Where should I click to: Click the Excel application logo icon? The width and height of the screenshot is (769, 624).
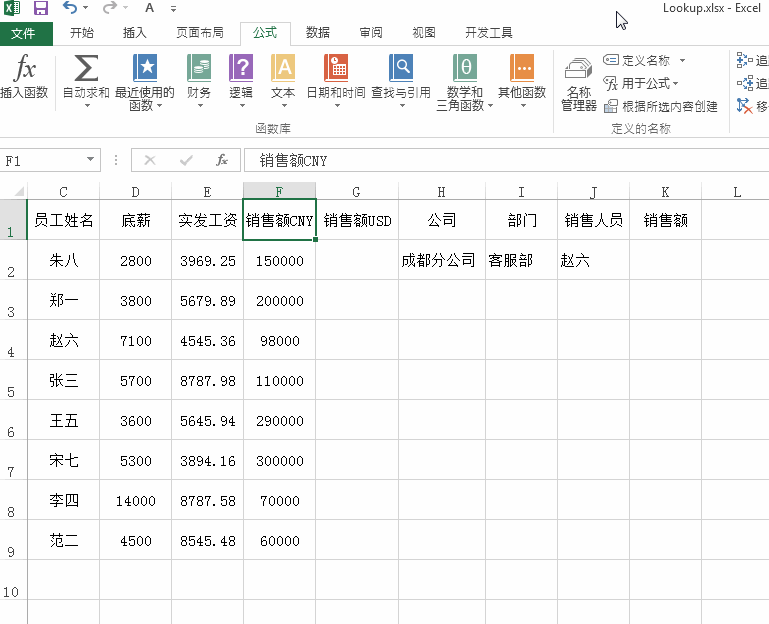pyautogui.click(x=12, y=8)
